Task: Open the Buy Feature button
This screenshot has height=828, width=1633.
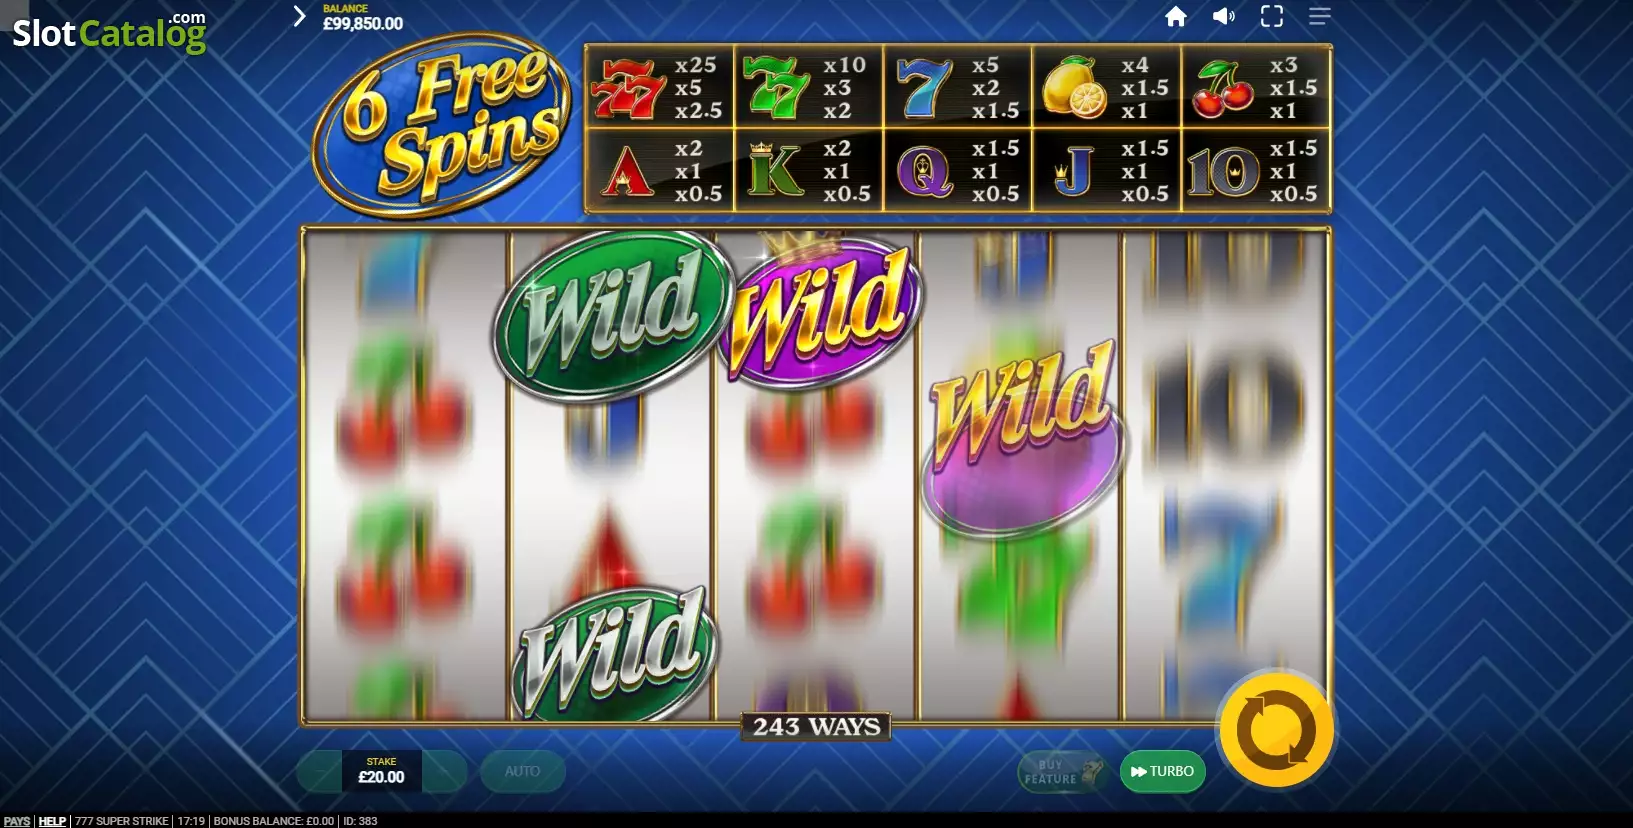Action: click(x=1062, y=771)
